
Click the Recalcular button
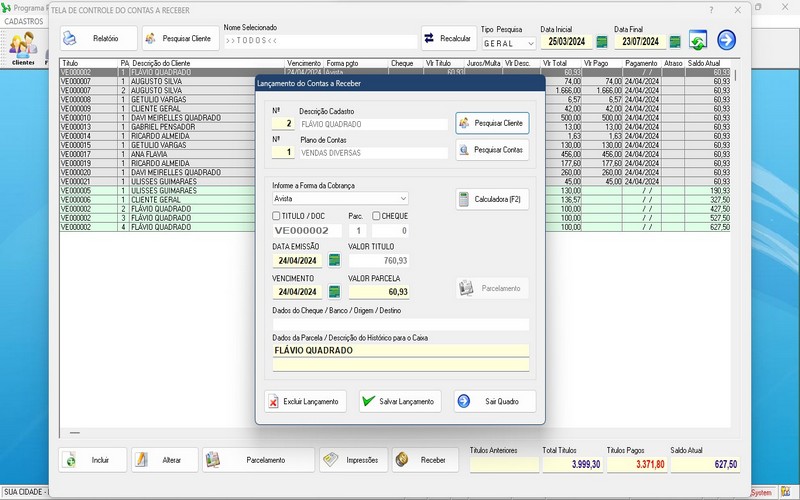pyautogui.click(x=448, y=38)
